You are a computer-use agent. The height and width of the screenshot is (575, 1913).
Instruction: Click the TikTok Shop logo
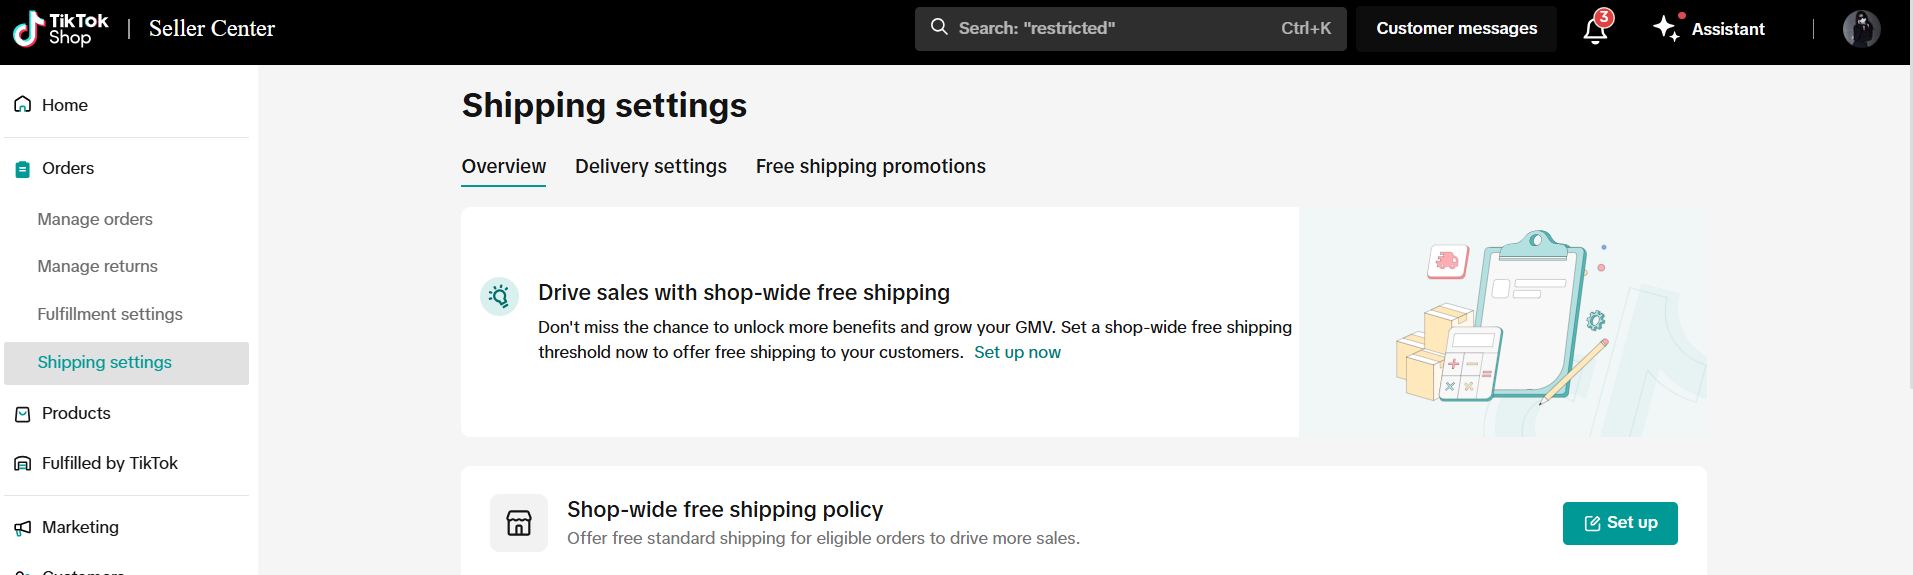pos(60,29)
